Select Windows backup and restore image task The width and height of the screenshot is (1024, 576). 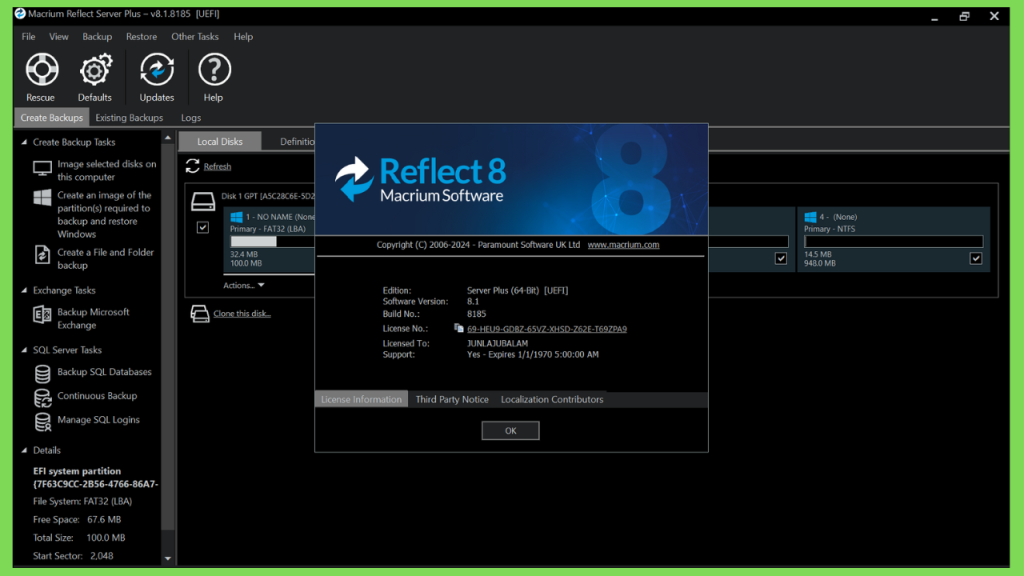104,214
